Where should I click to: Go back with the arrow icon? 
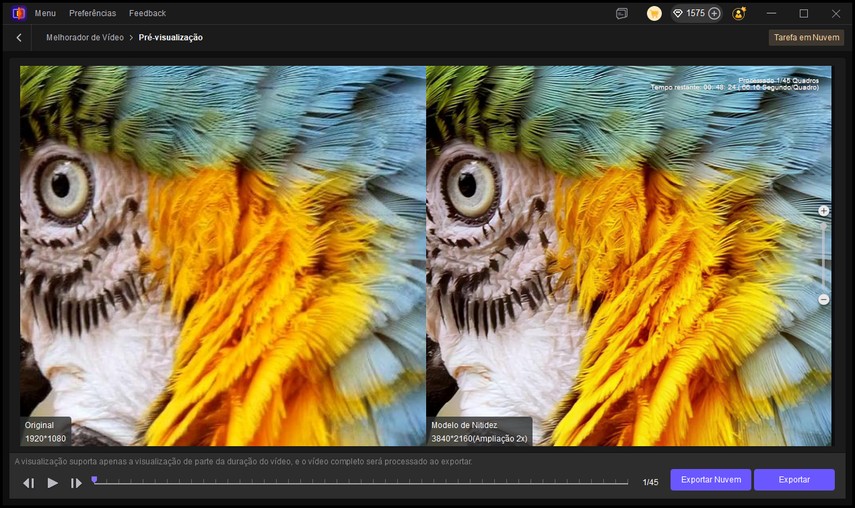coord(19,38)
